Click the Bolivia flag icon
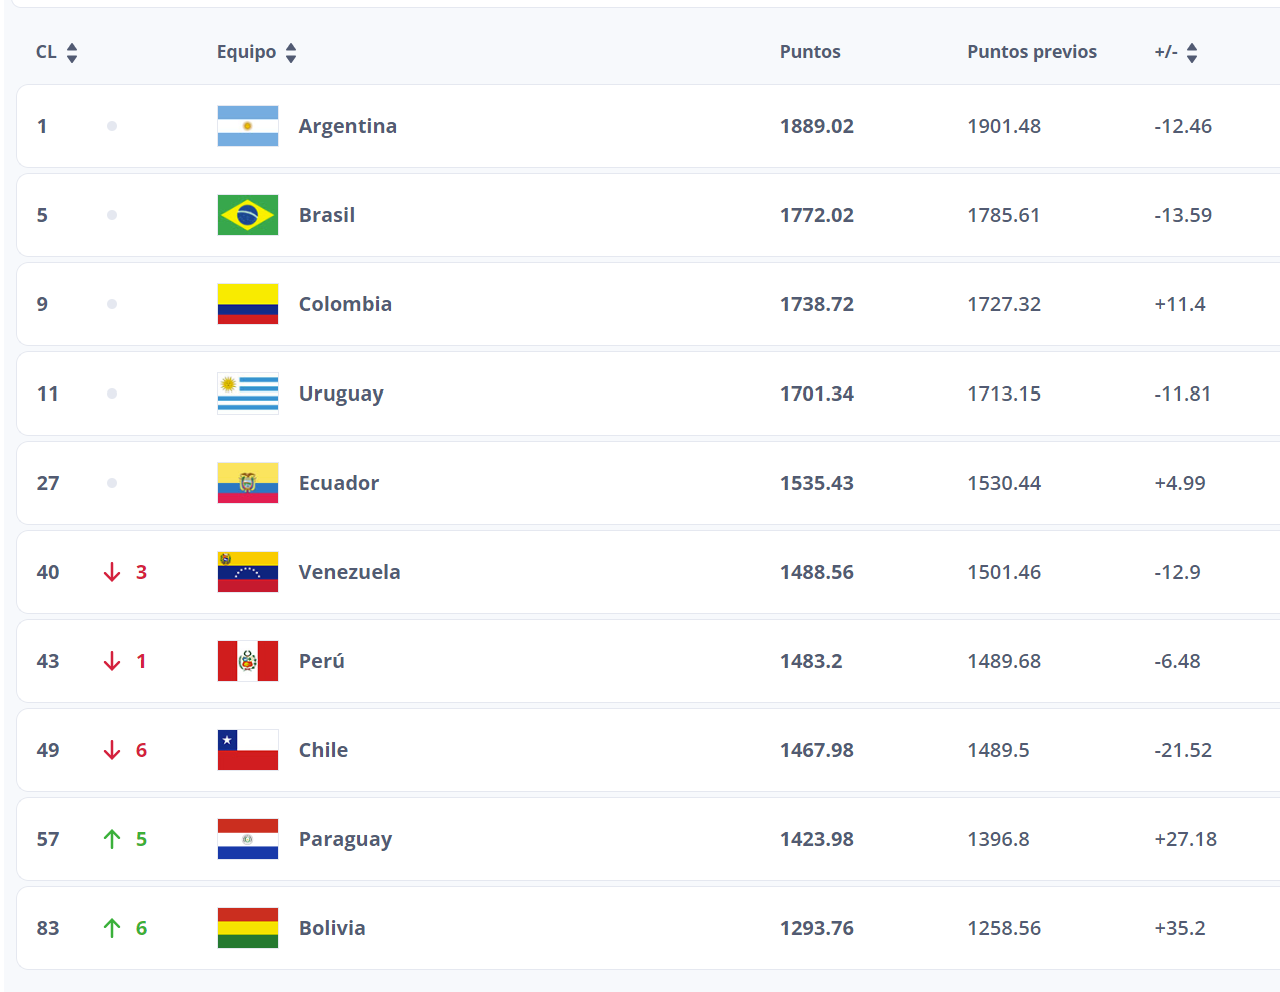This screenshot has width=1280, height=992. [x=248, y=928]
